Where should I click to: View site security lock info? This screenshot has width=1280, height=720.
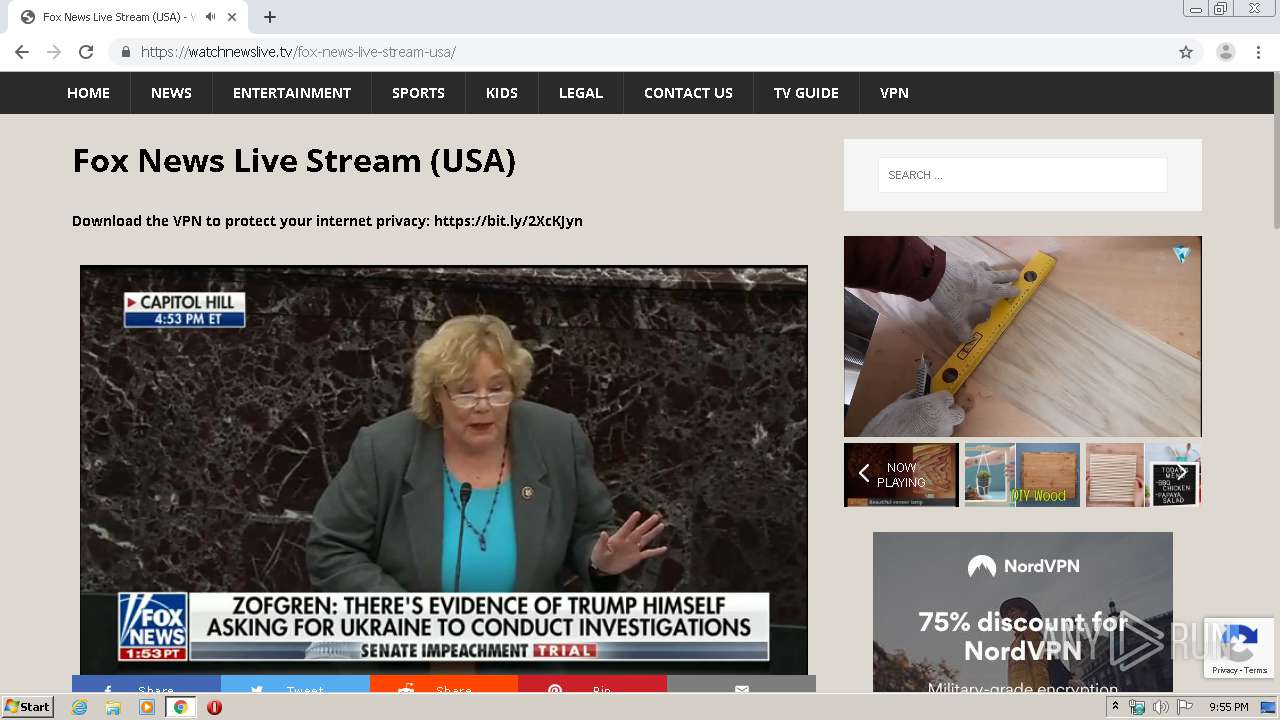125,52
